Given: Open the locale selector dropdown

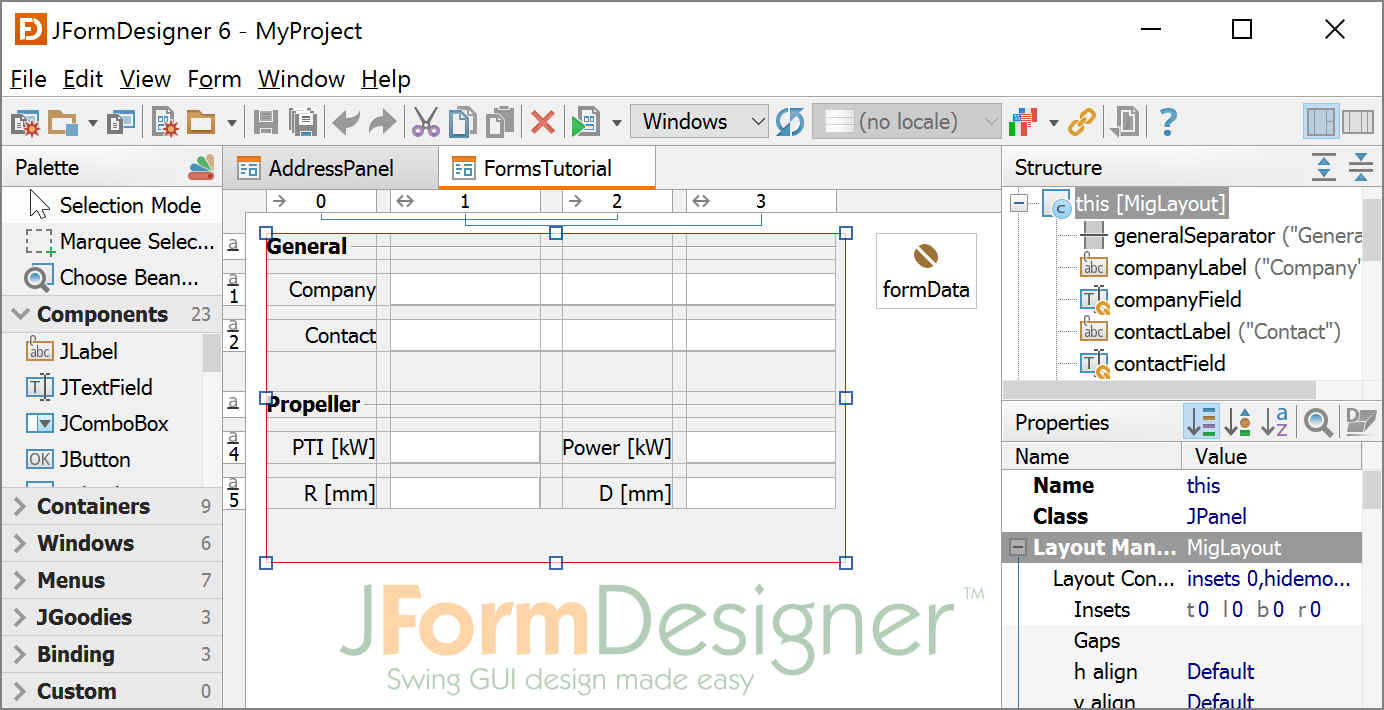Looking at the screenshot, I should (x=906, y=121).
